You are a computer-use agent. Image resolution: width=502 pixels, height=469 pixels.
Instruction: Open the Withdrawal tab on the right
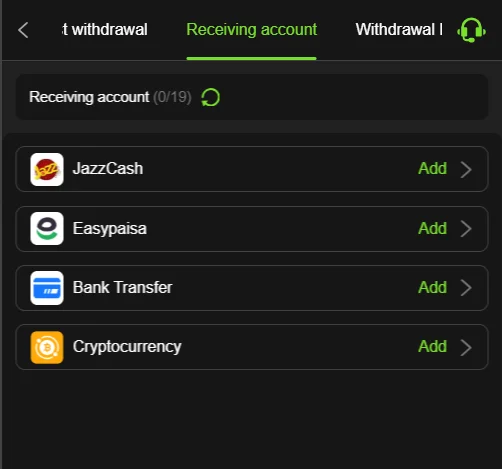tap(399, 30)
